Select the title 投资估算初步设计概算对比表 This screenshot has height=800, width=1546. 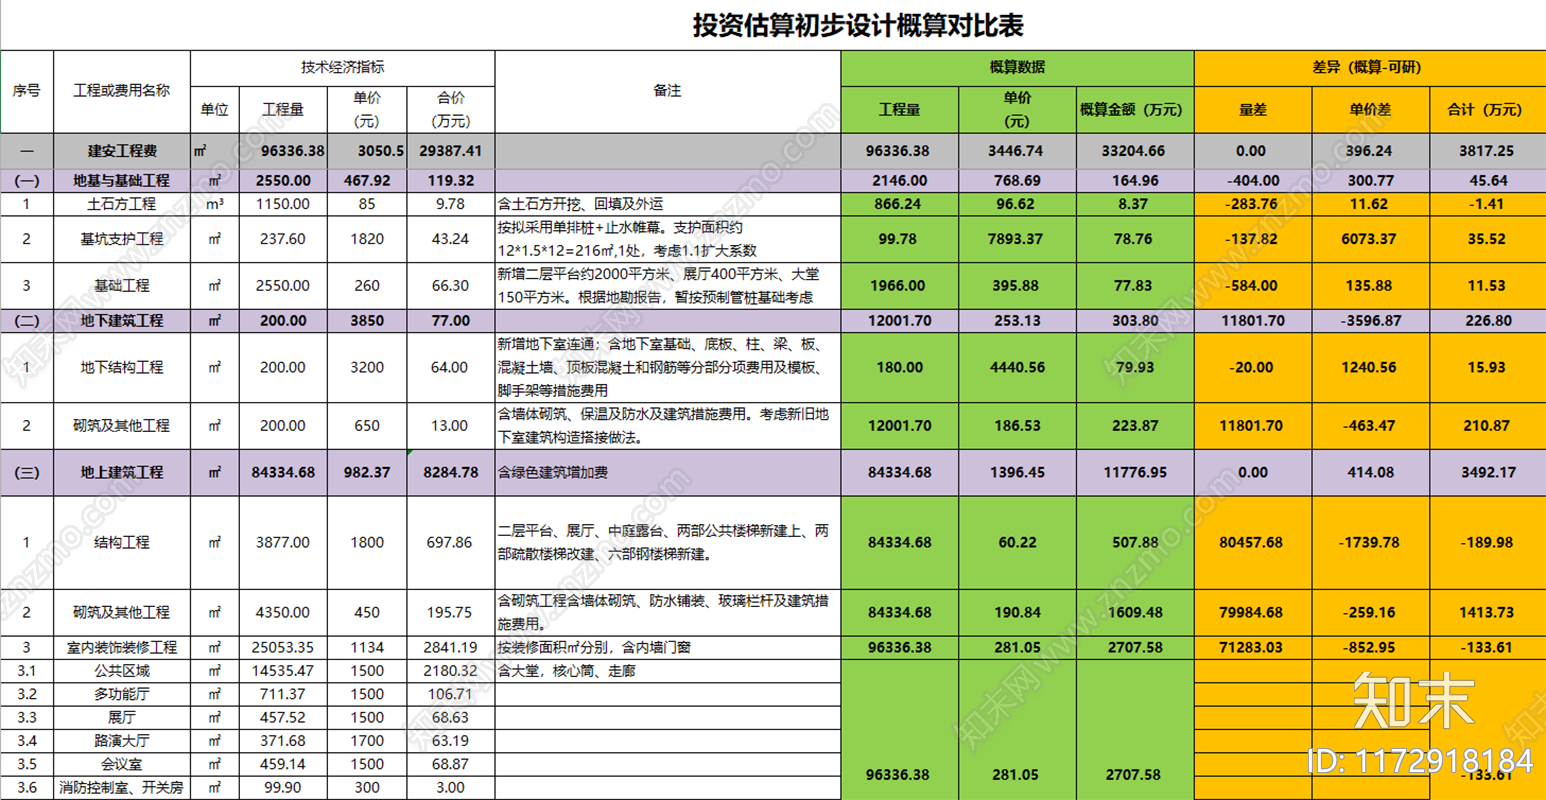(x=858, y=25)
